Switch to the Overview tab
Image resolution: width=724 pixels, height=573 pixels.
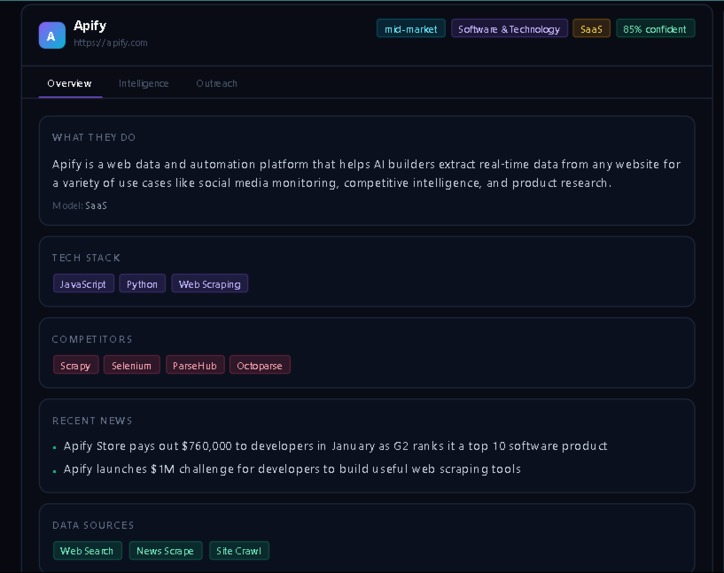pos(69,84)
